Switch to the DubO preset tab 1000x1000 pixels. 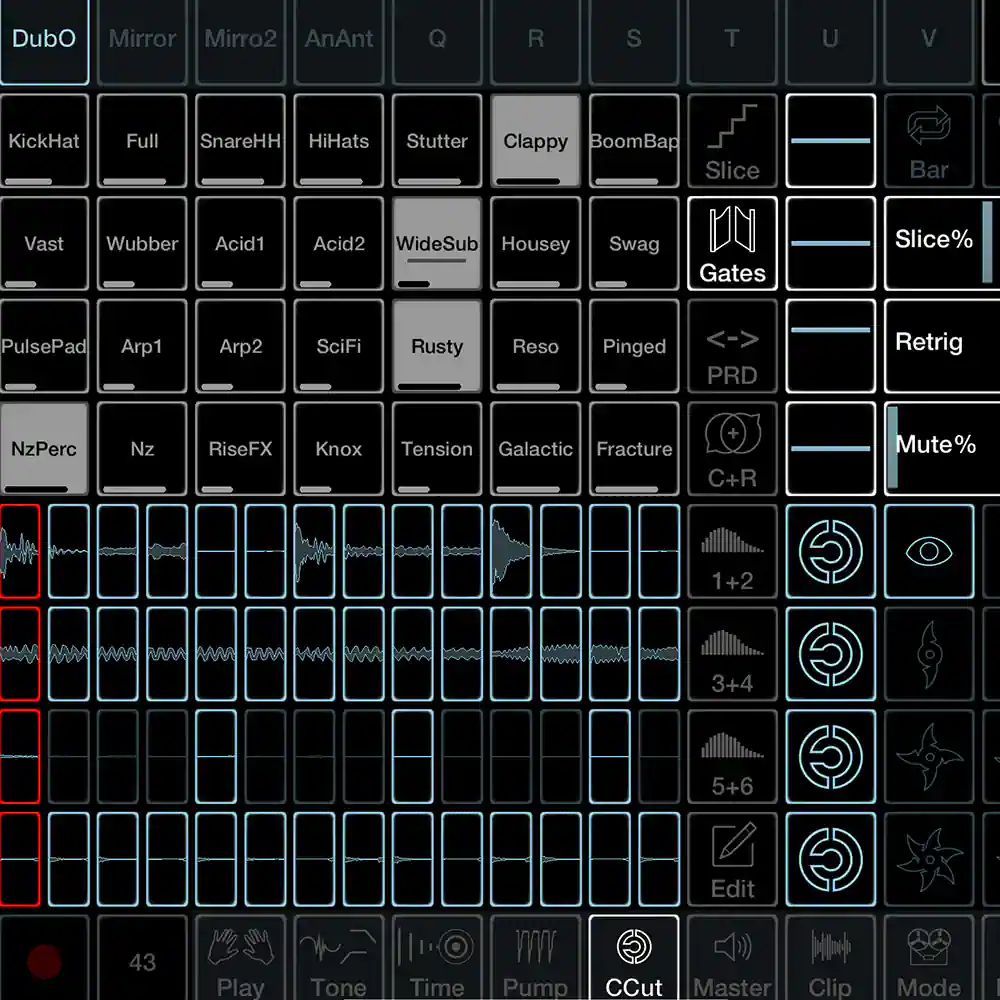[x=44, y=40]
